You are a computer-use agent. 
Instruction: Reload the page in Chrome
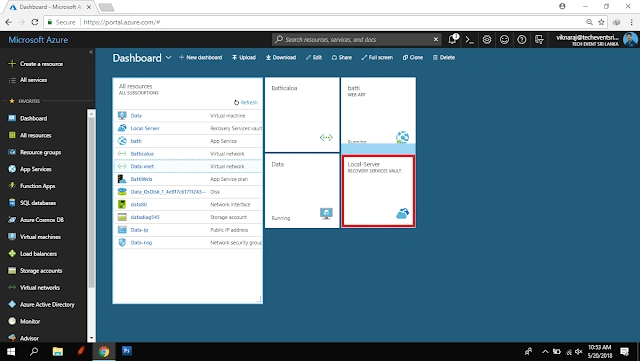(35, 22)
